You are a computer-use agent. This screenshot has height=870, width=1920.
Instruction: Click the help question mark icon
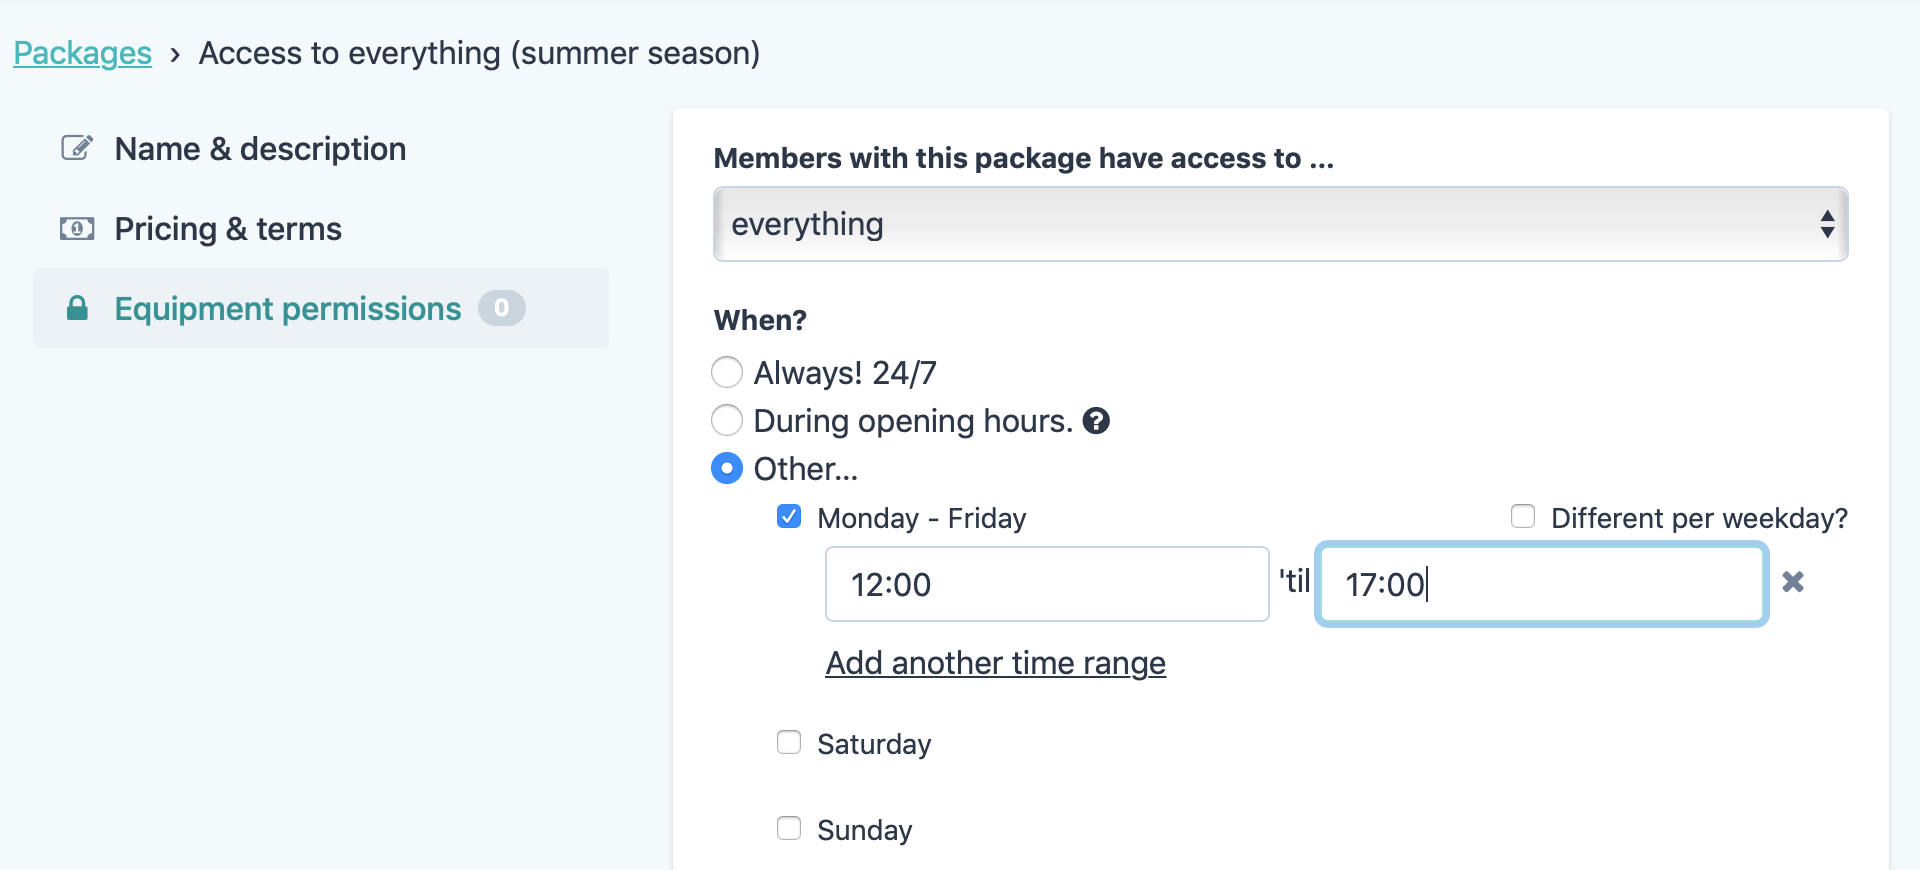1096,421
